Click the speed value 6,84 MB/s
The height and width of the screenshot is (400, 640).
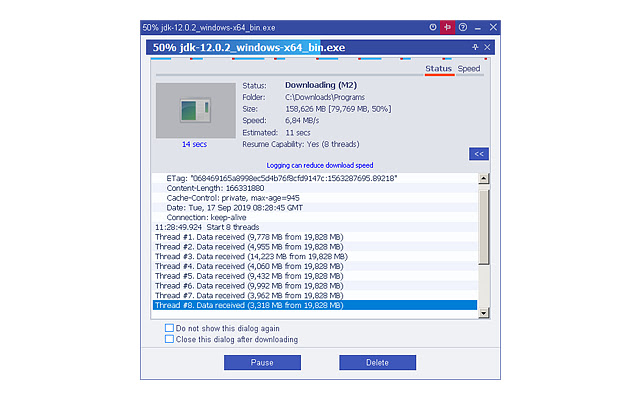tap(302, 120)
